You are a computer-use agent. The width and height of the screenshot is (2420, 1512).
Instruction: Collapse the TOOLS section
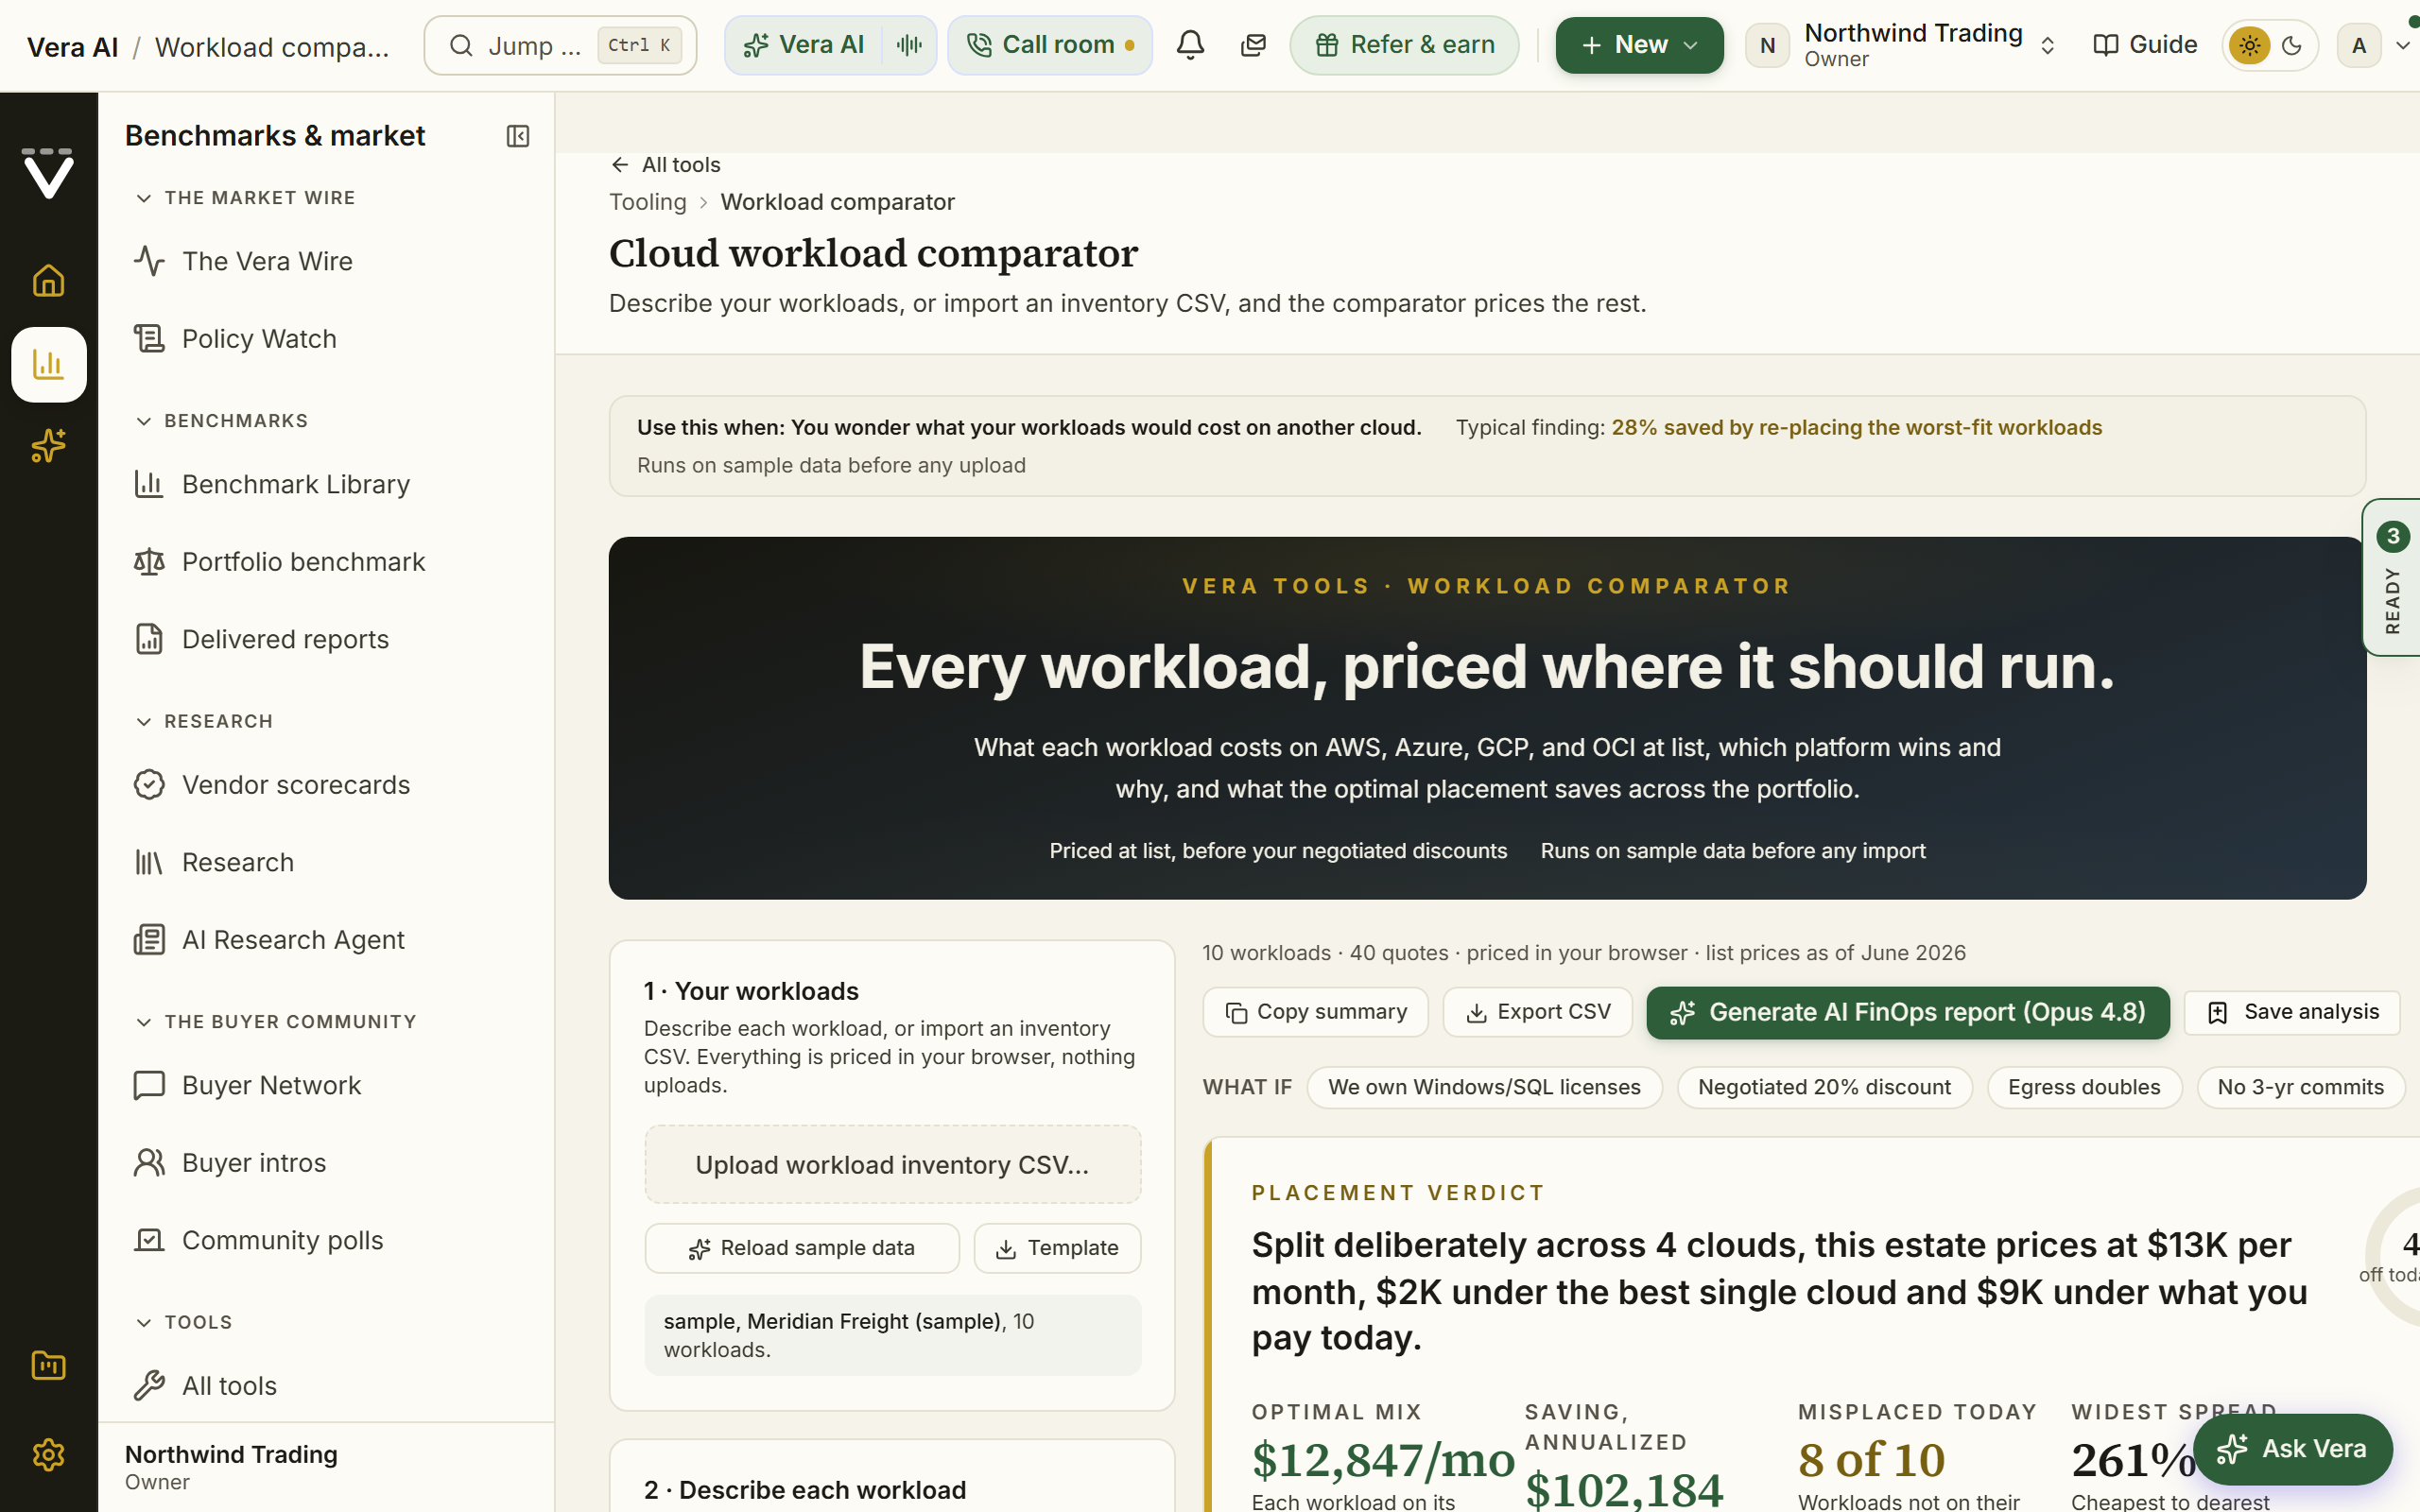[x=183, y=1322]
